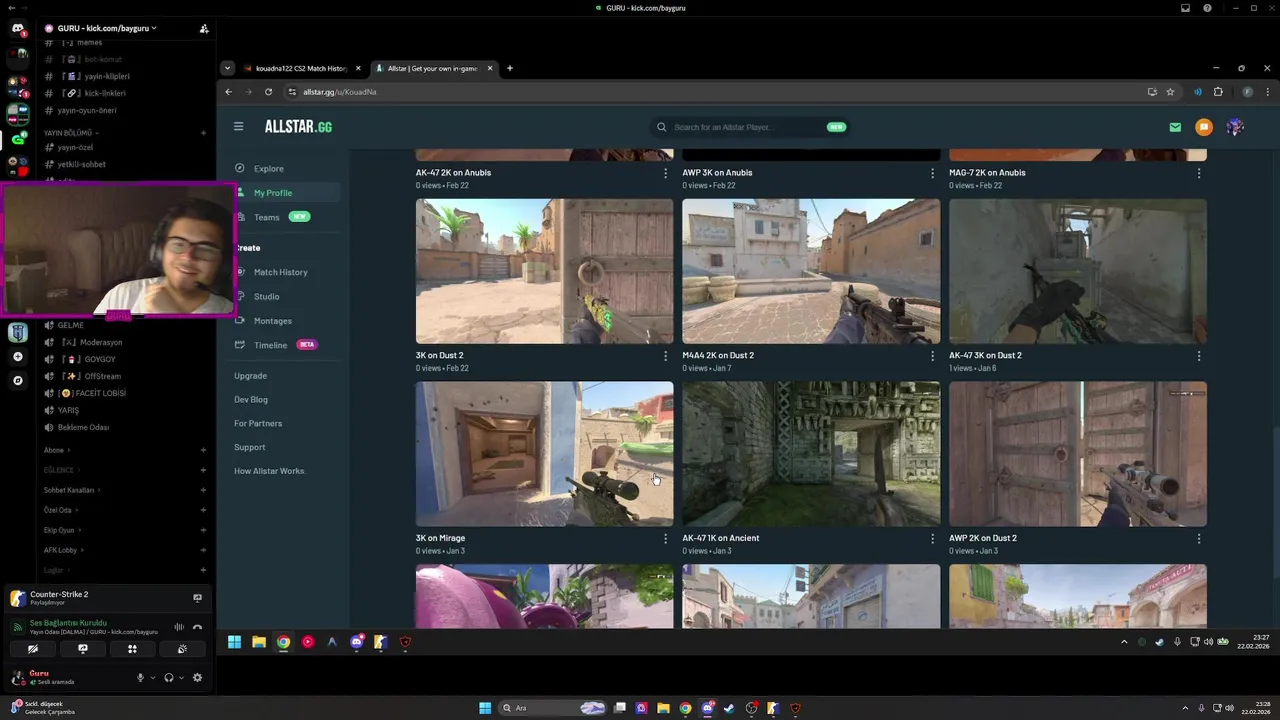This screenshot has height=720, width=1280.
Task: Open Explore in the Allstar sidebar
Action: (x=268, y=168)
